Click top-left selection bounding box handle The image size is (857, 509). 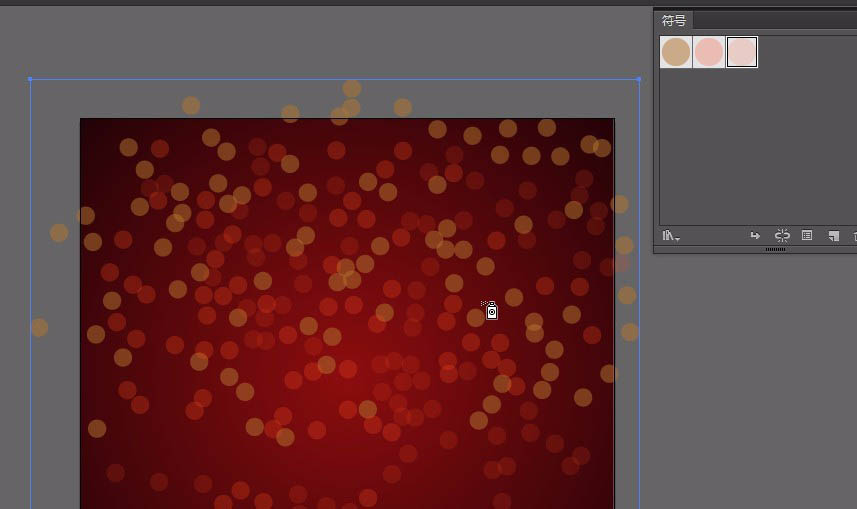[30, 79]
